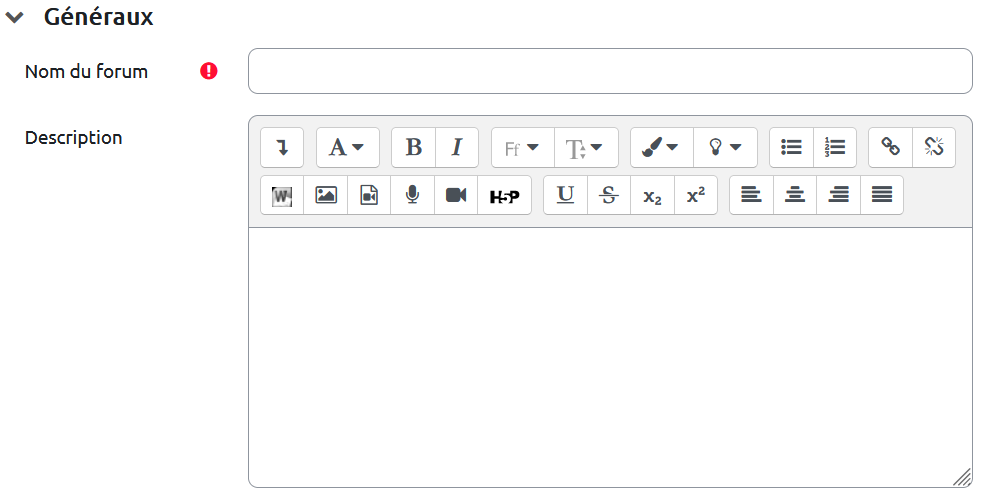
Task: Center align the text
Action: coord(795,195)
